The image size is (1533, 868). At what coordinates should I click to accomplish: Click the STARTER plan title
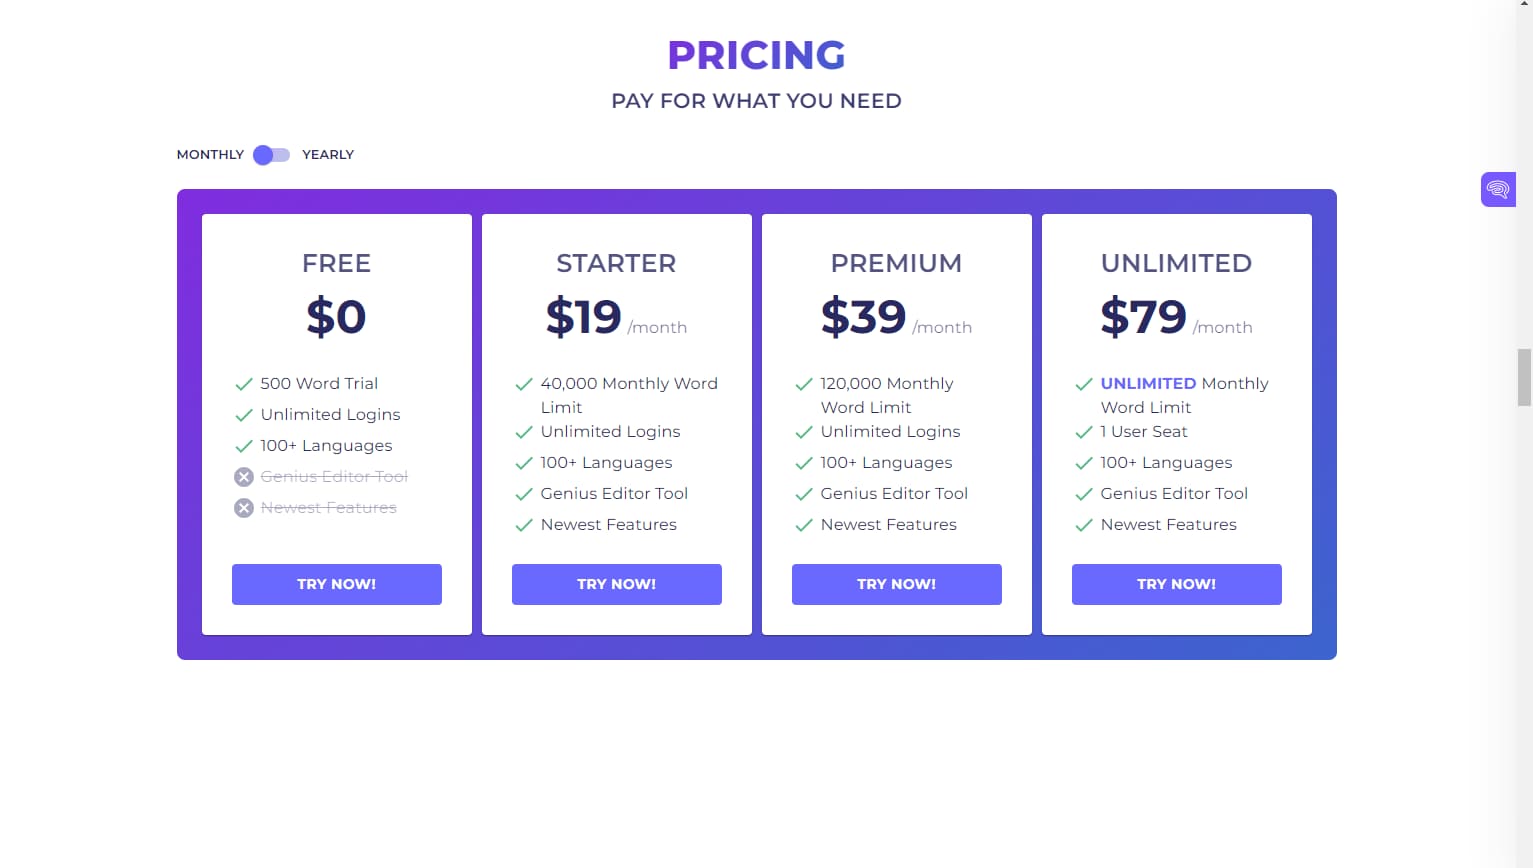(x=616, y=263)
